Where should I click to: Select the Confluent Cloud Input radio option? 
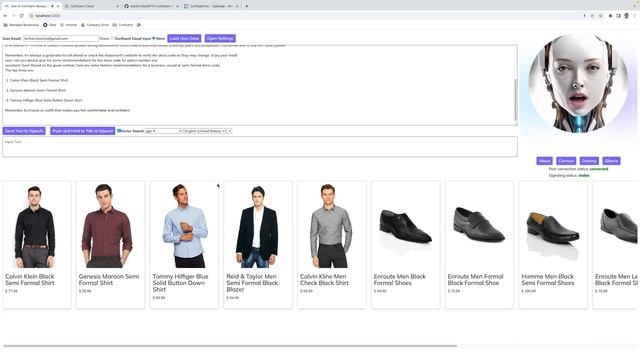(112, 38)
